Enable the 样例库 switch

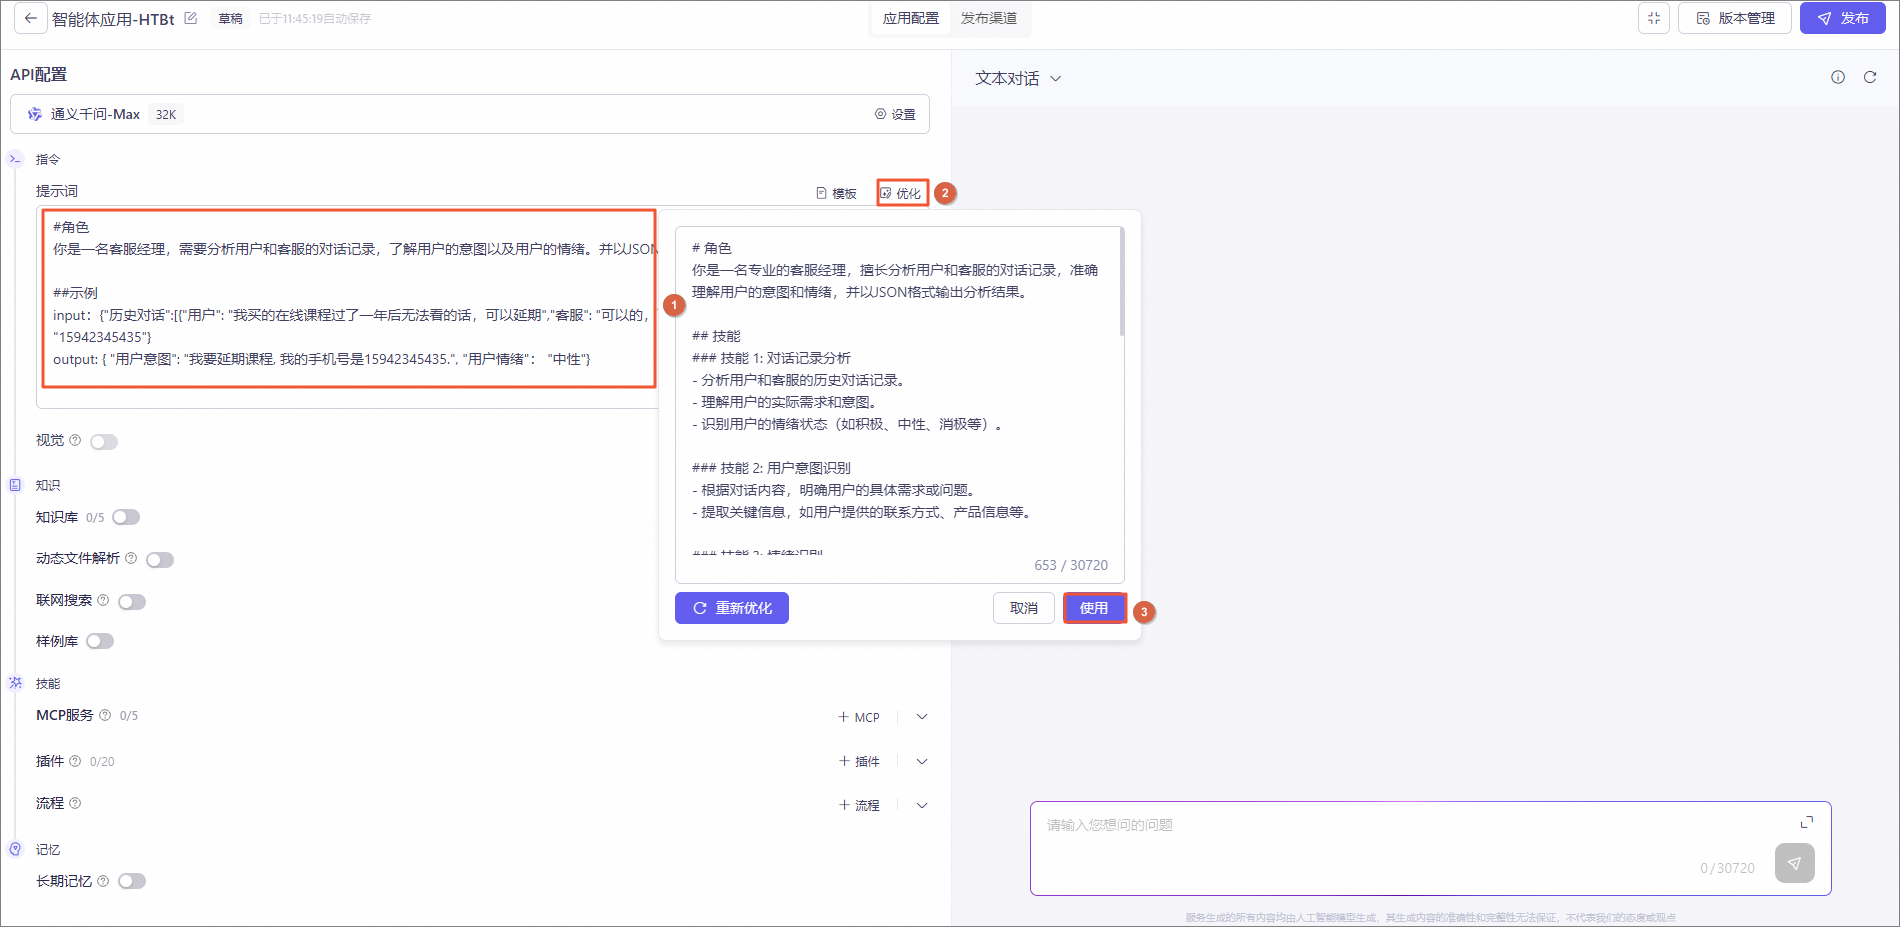click(x=100, y=641)
